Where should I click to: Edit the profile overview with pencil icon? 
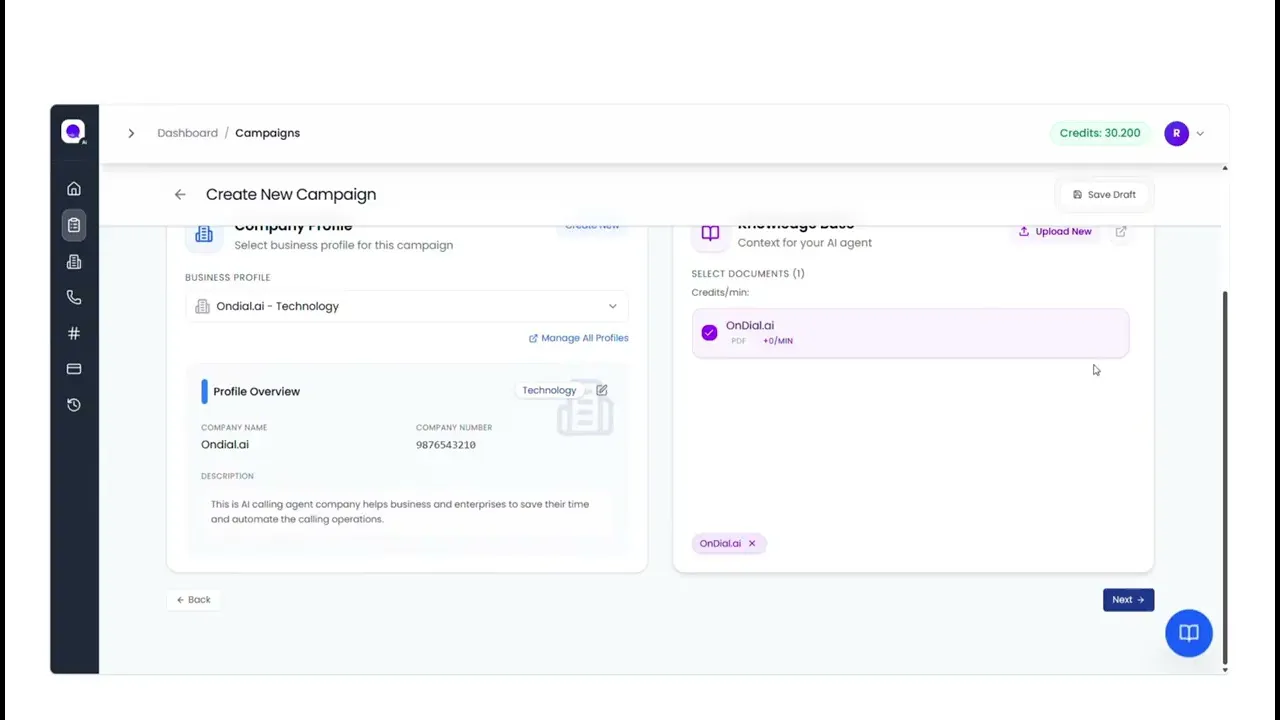pos(602,390)
